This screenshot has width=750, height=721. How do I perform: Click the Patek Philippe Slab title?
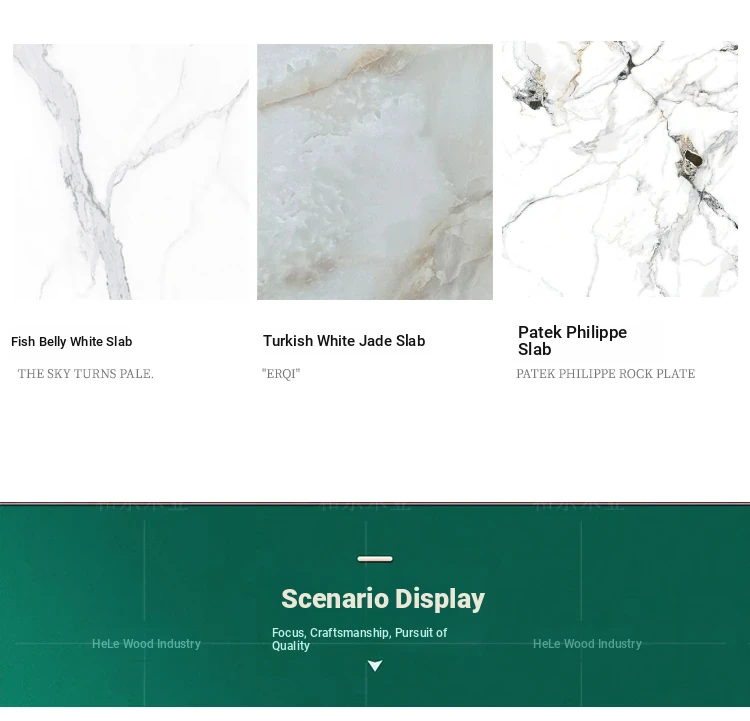click(573, 341)
